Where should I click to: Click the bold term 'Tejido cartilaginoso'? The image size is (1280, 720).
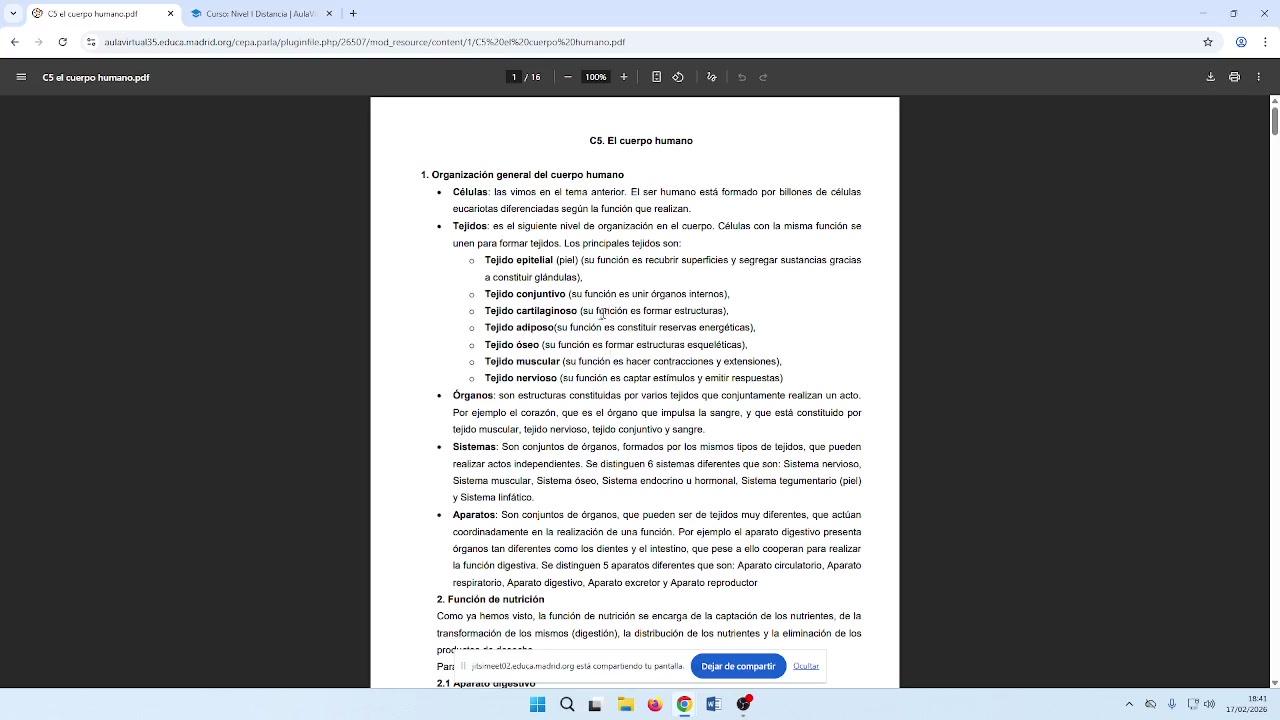click(x=530, y=311)
